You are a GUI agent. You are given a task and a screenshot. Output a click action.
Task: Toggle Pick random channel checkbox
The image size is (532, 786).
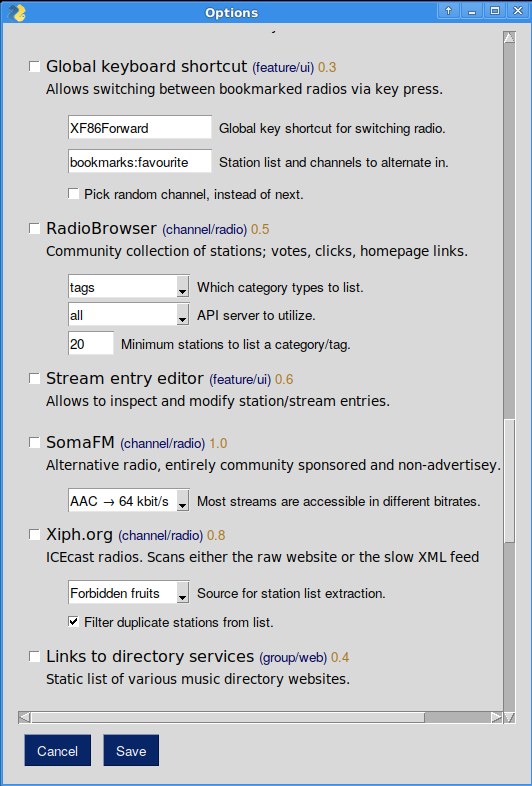73,193
